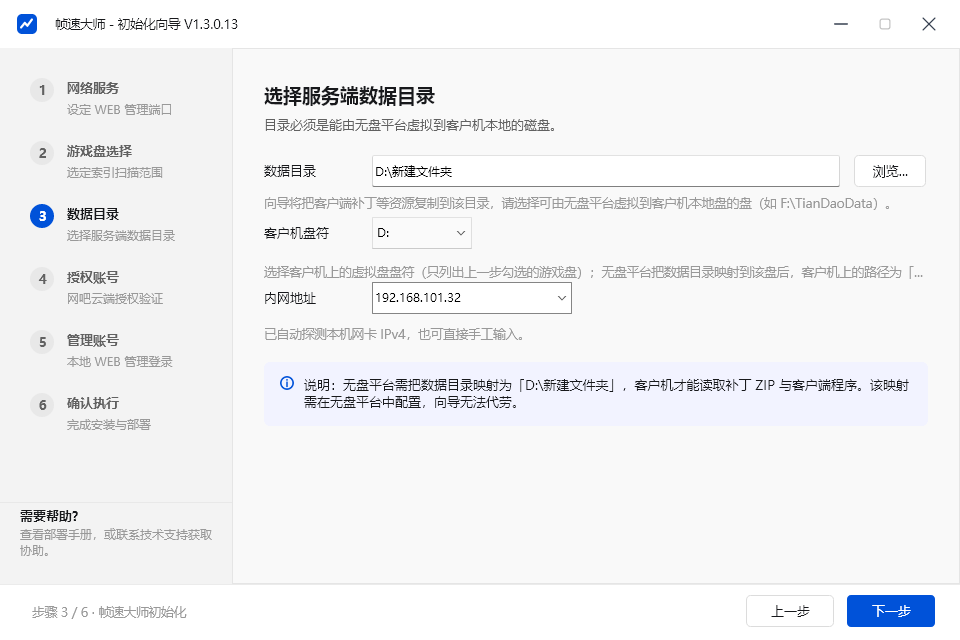Viewport: 960px width, 640px height.
Task: Open the 客户机盘符 D: dropdown
Action: pos(422,233)
